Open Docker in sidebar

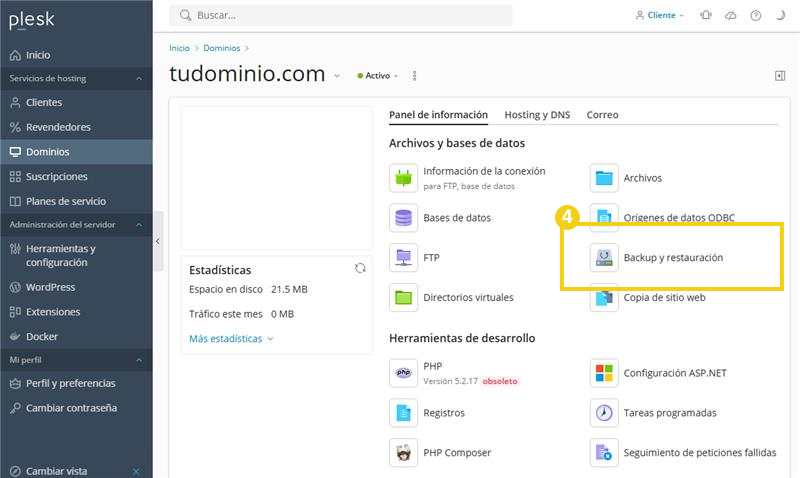pyautogui.click(x=77, y=337)
